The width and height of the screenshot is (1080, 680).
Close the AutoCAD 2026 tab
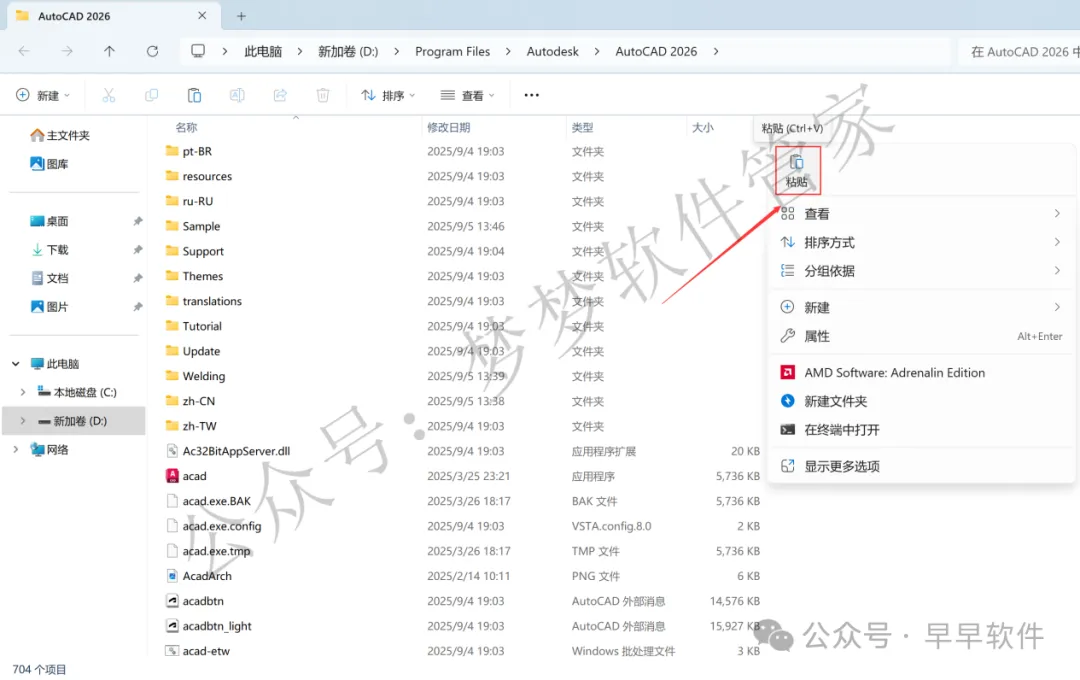(202, 15)
